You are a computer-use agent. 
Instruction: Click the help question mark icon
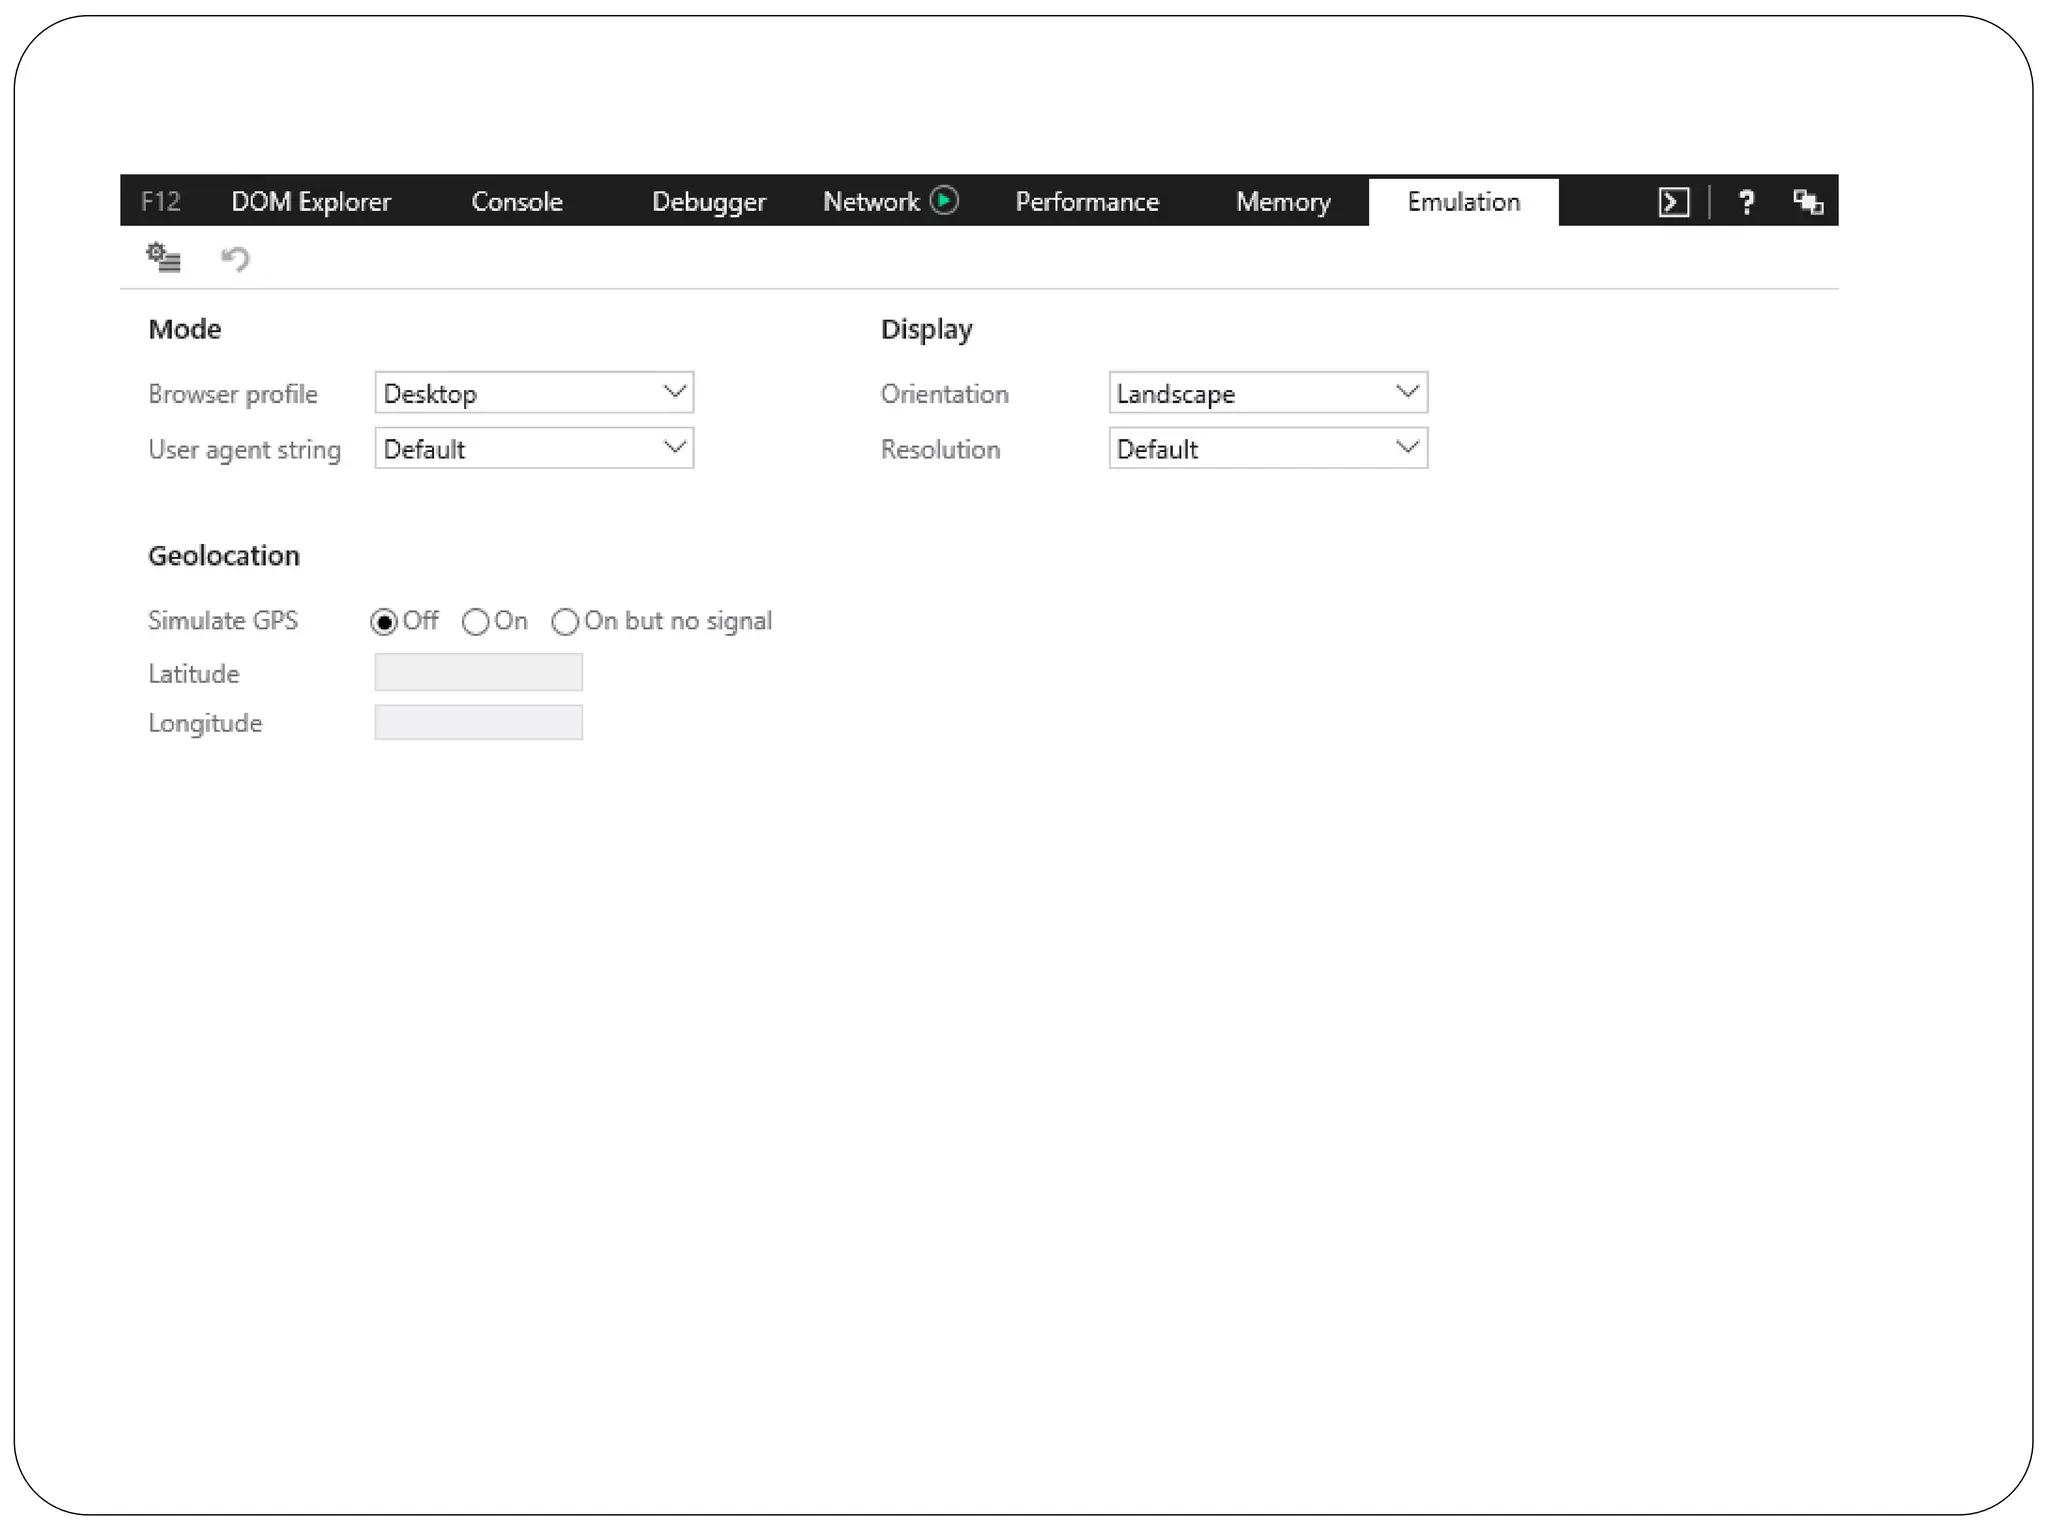point(1746,202)
